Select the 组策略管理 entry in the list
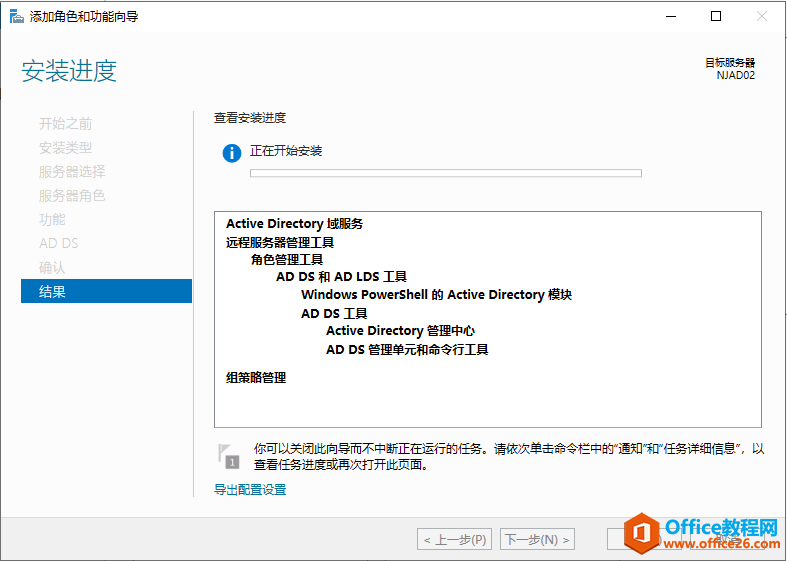787x561 pixels. (256, 378)
